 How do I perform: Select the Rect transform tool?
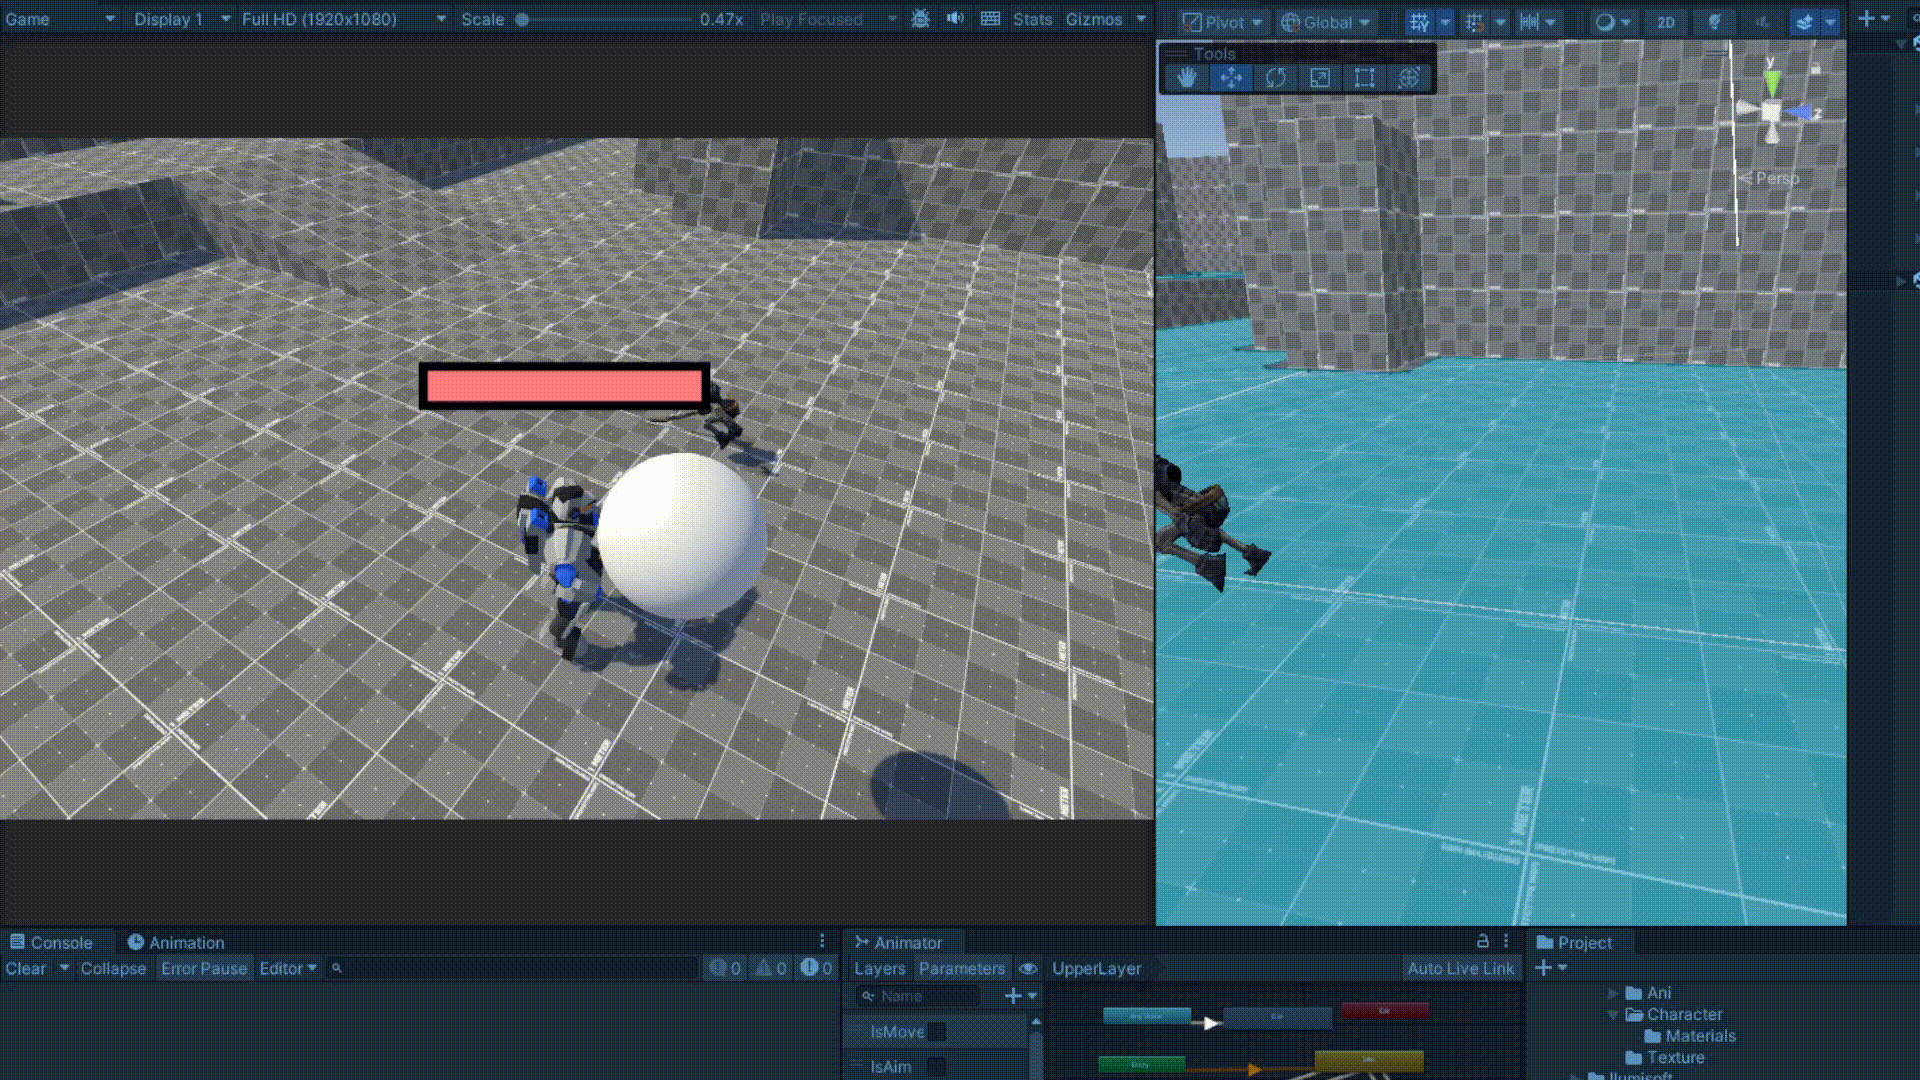point(1364,78)
